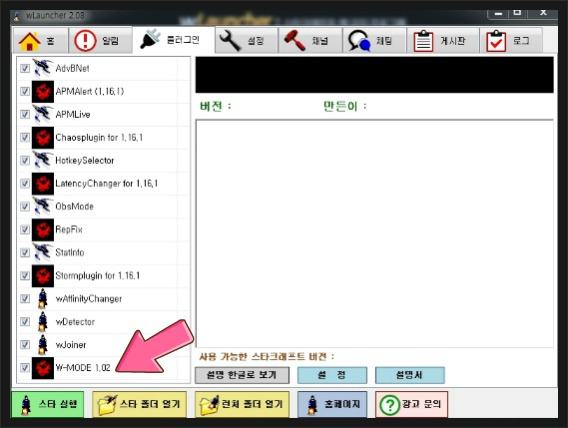
Task: Click the red Stormplugin icon
Action: coord(43,276)
